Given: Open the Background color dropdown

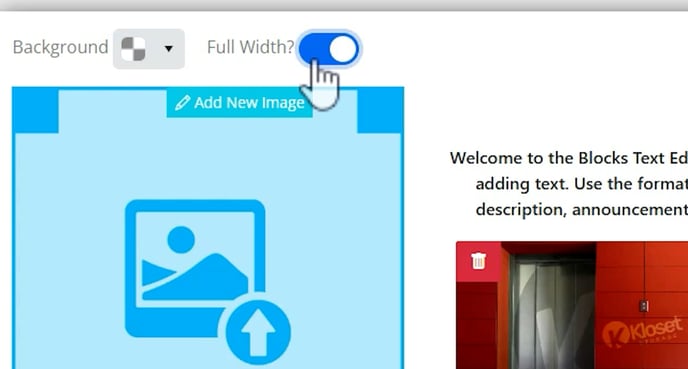Looking at the screenshot, I should (149, 49).
